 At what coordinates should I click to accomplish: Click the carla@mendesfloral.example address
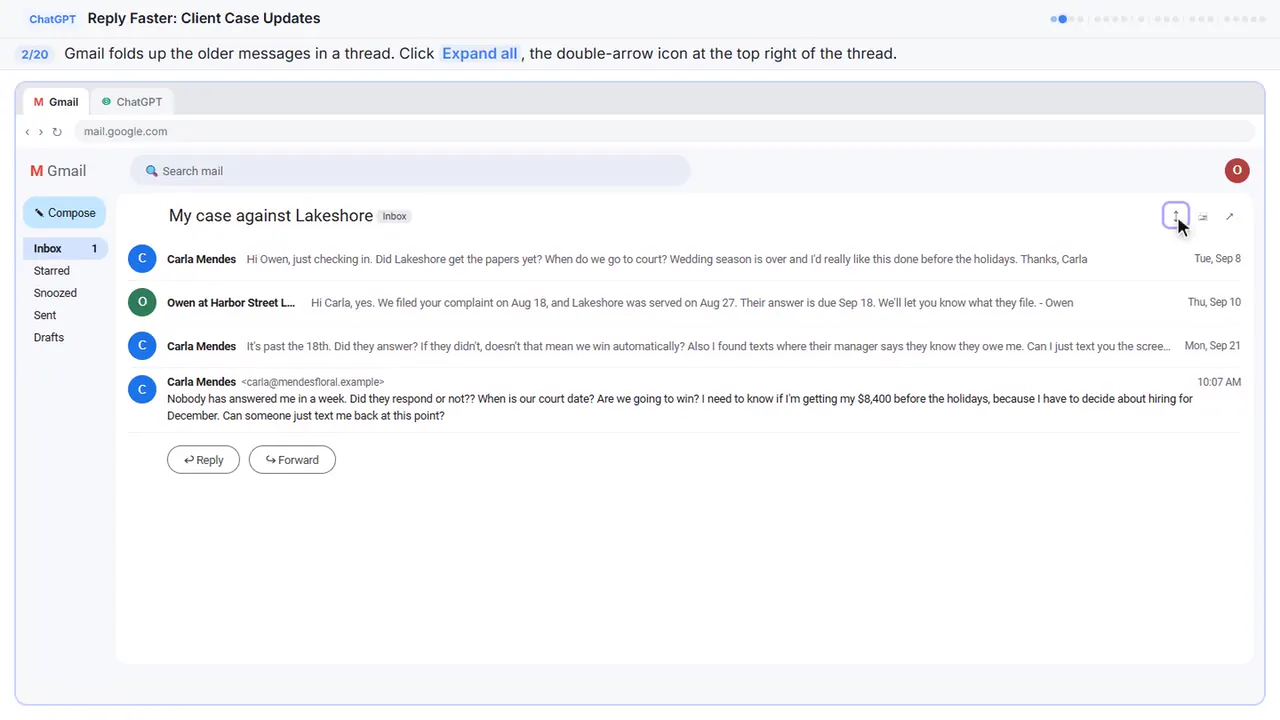(x=313, y=382)
